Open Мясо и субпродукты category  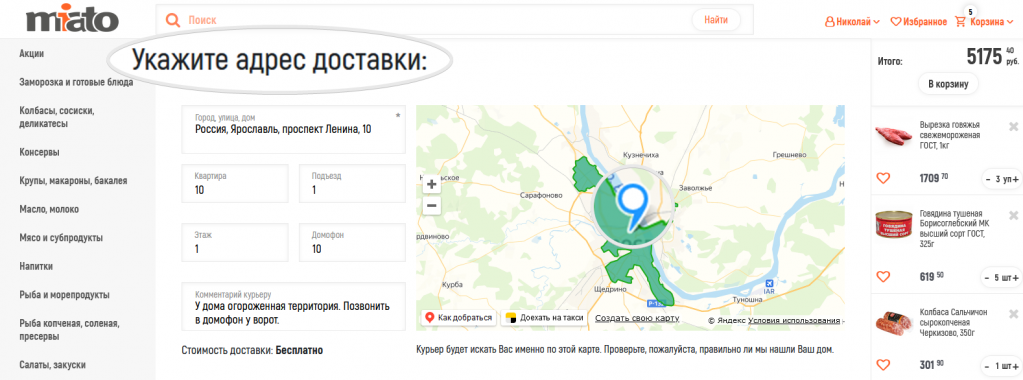61,238
